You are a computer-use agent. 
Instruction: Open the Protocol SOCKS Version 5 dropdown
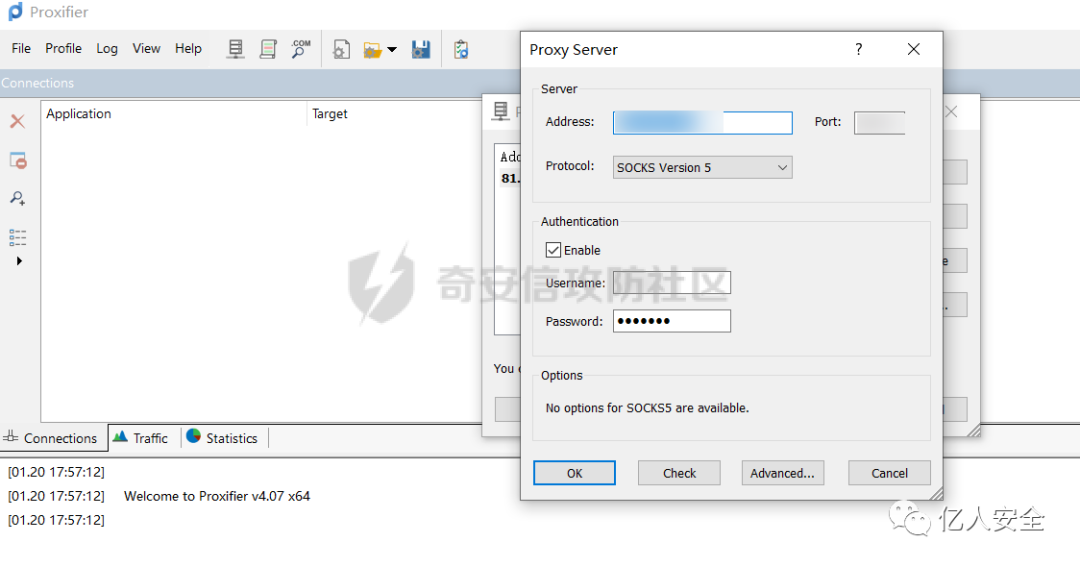(703, 167)
